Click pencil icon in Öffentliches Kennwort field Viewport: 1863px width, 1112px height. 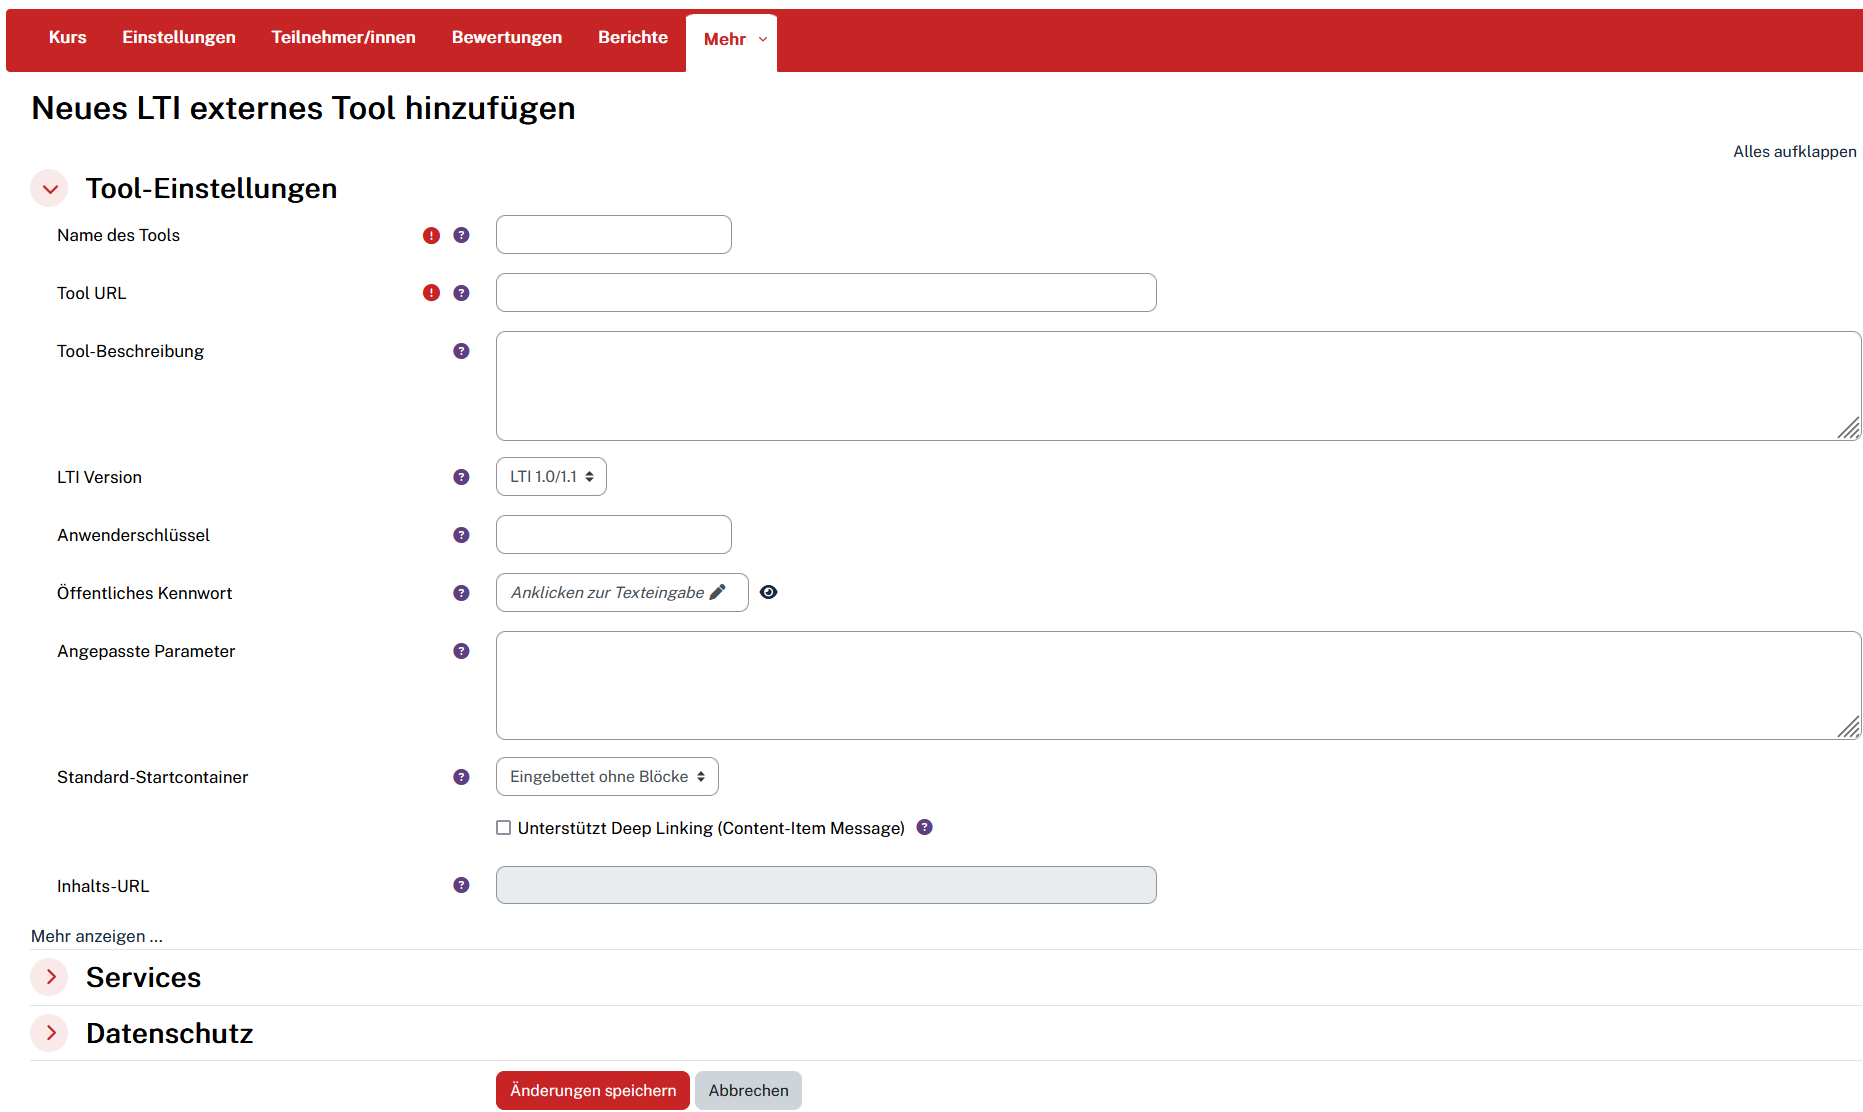[718, 592]
